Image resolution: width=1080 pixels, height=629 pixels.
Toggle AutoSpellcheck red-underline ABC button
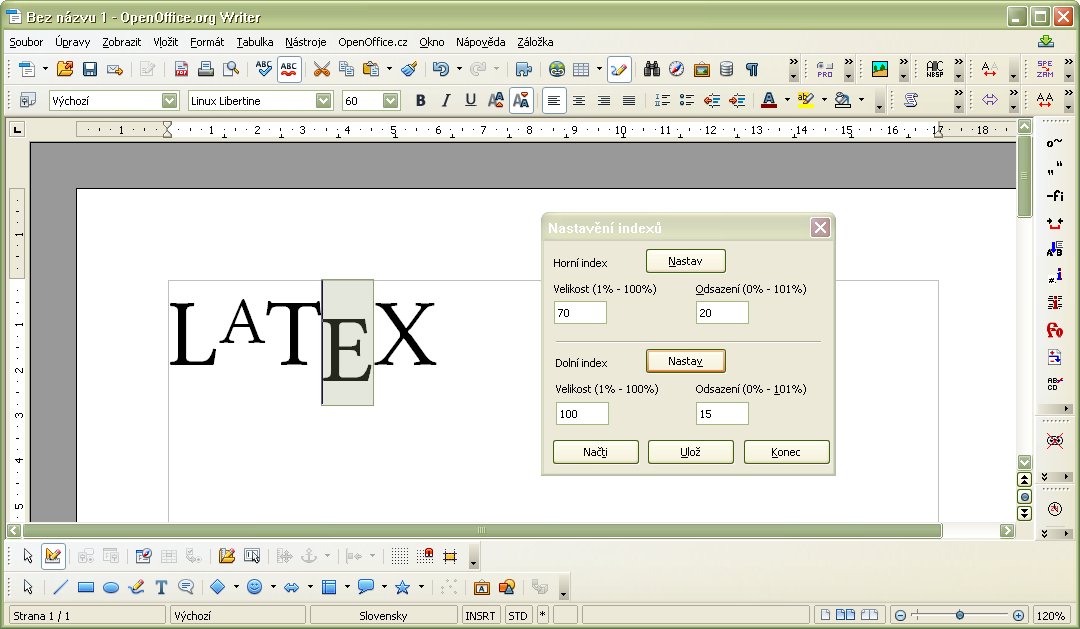289,69
